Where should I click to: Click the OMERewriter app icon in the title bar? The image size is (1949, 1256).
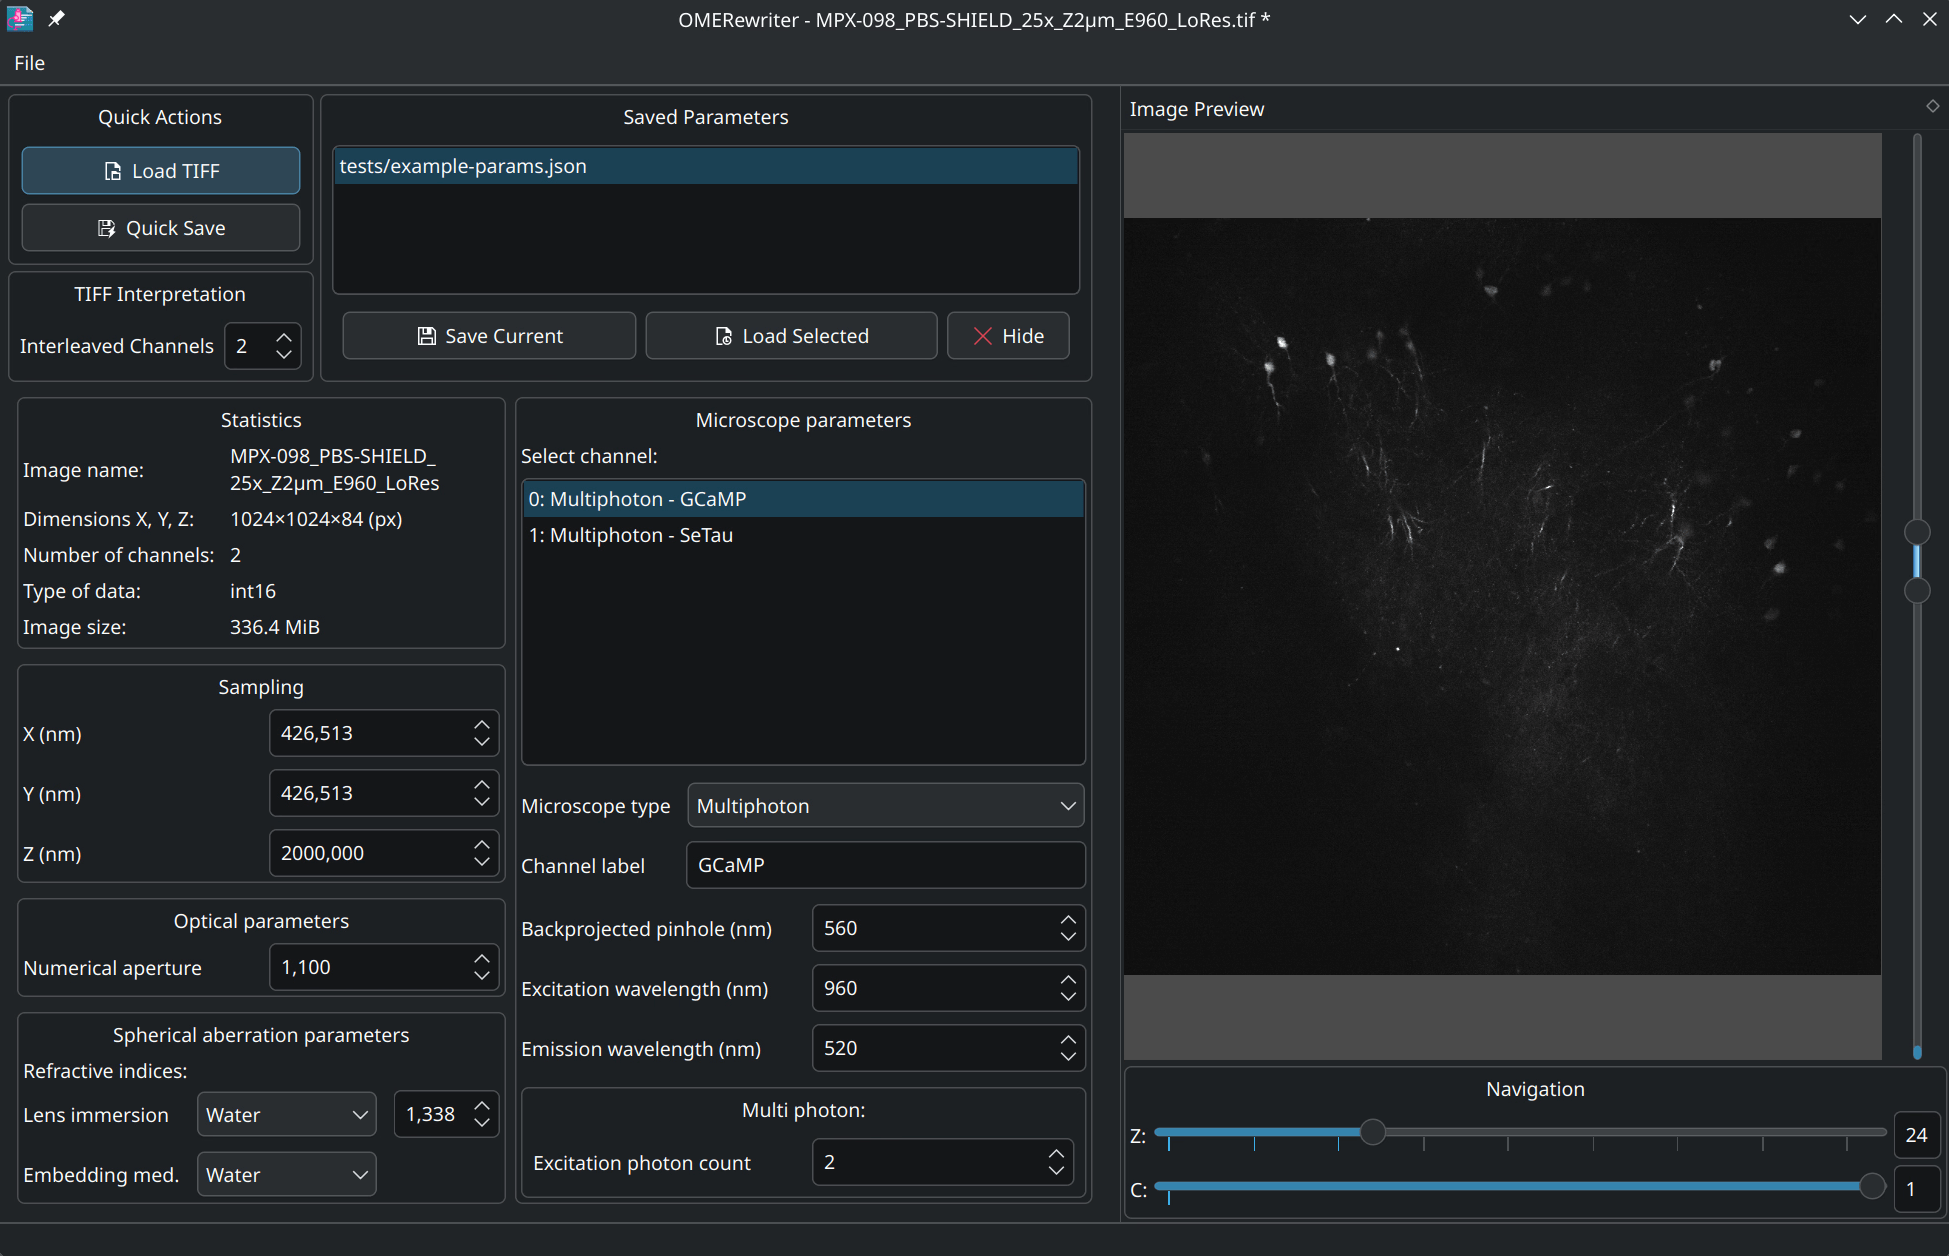19,18
